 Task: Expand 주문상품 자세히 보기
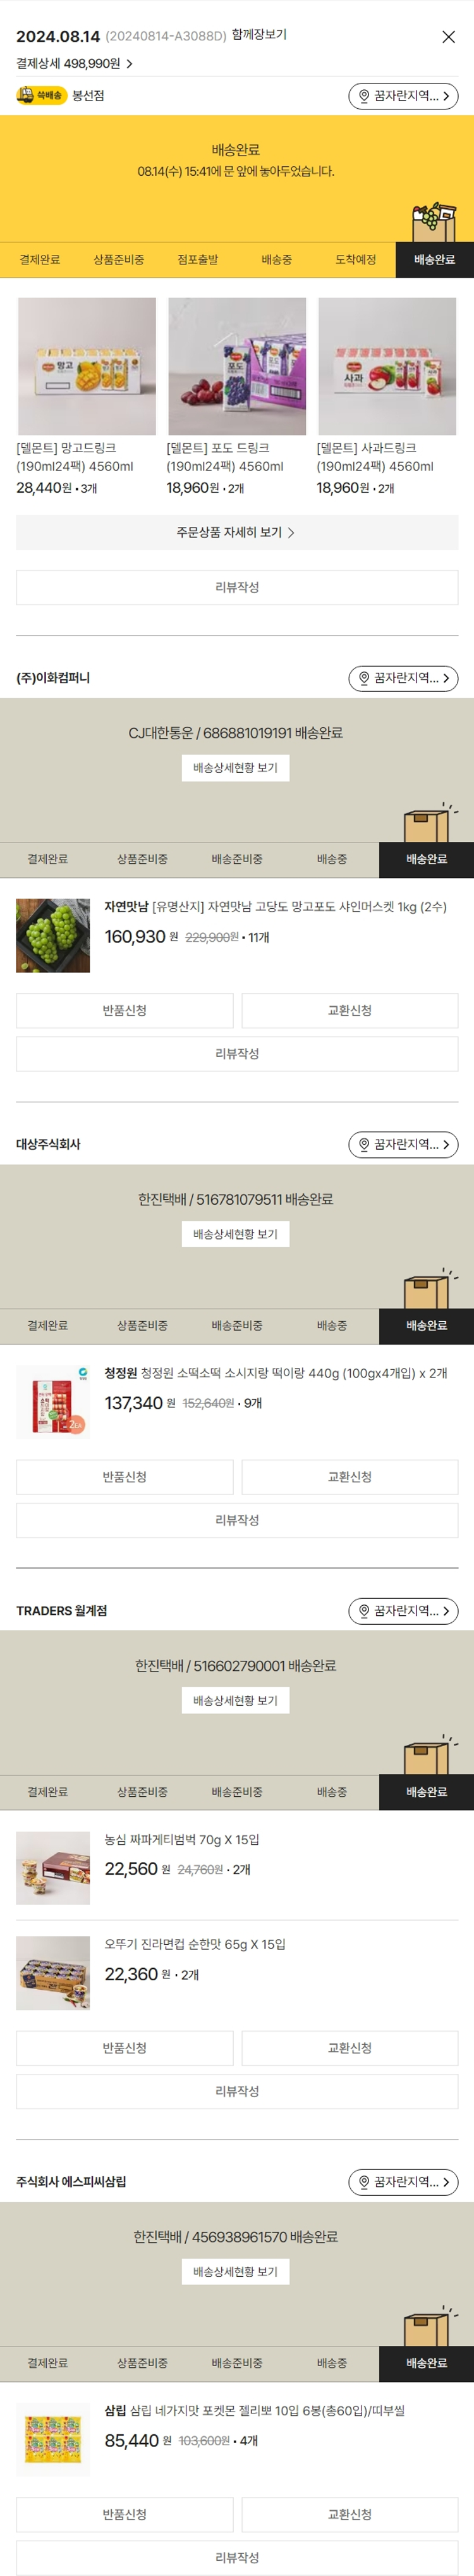(237, 532)
